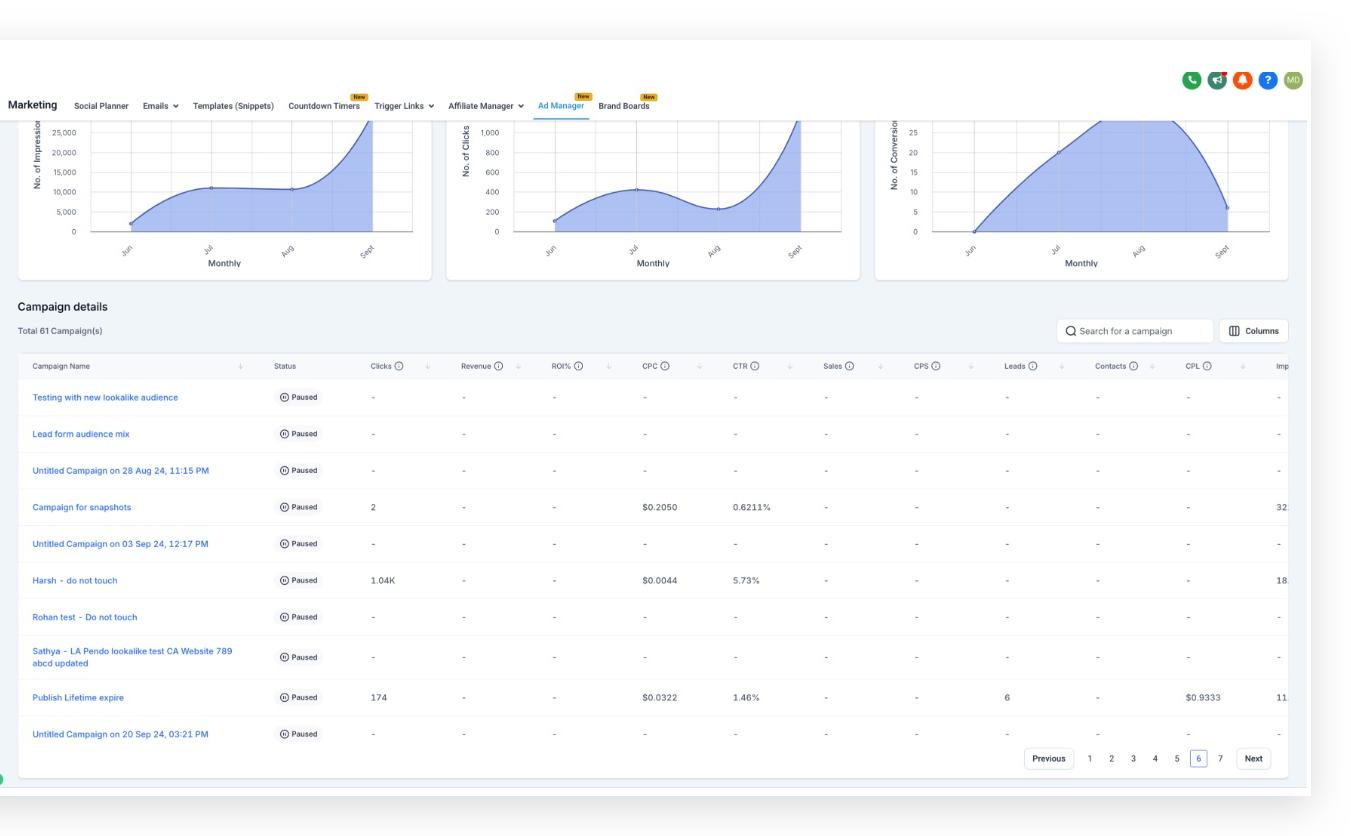Open the megaphone announcements icon
Viewport: 1351px width, 836px height.
[x=1217, y=80]
